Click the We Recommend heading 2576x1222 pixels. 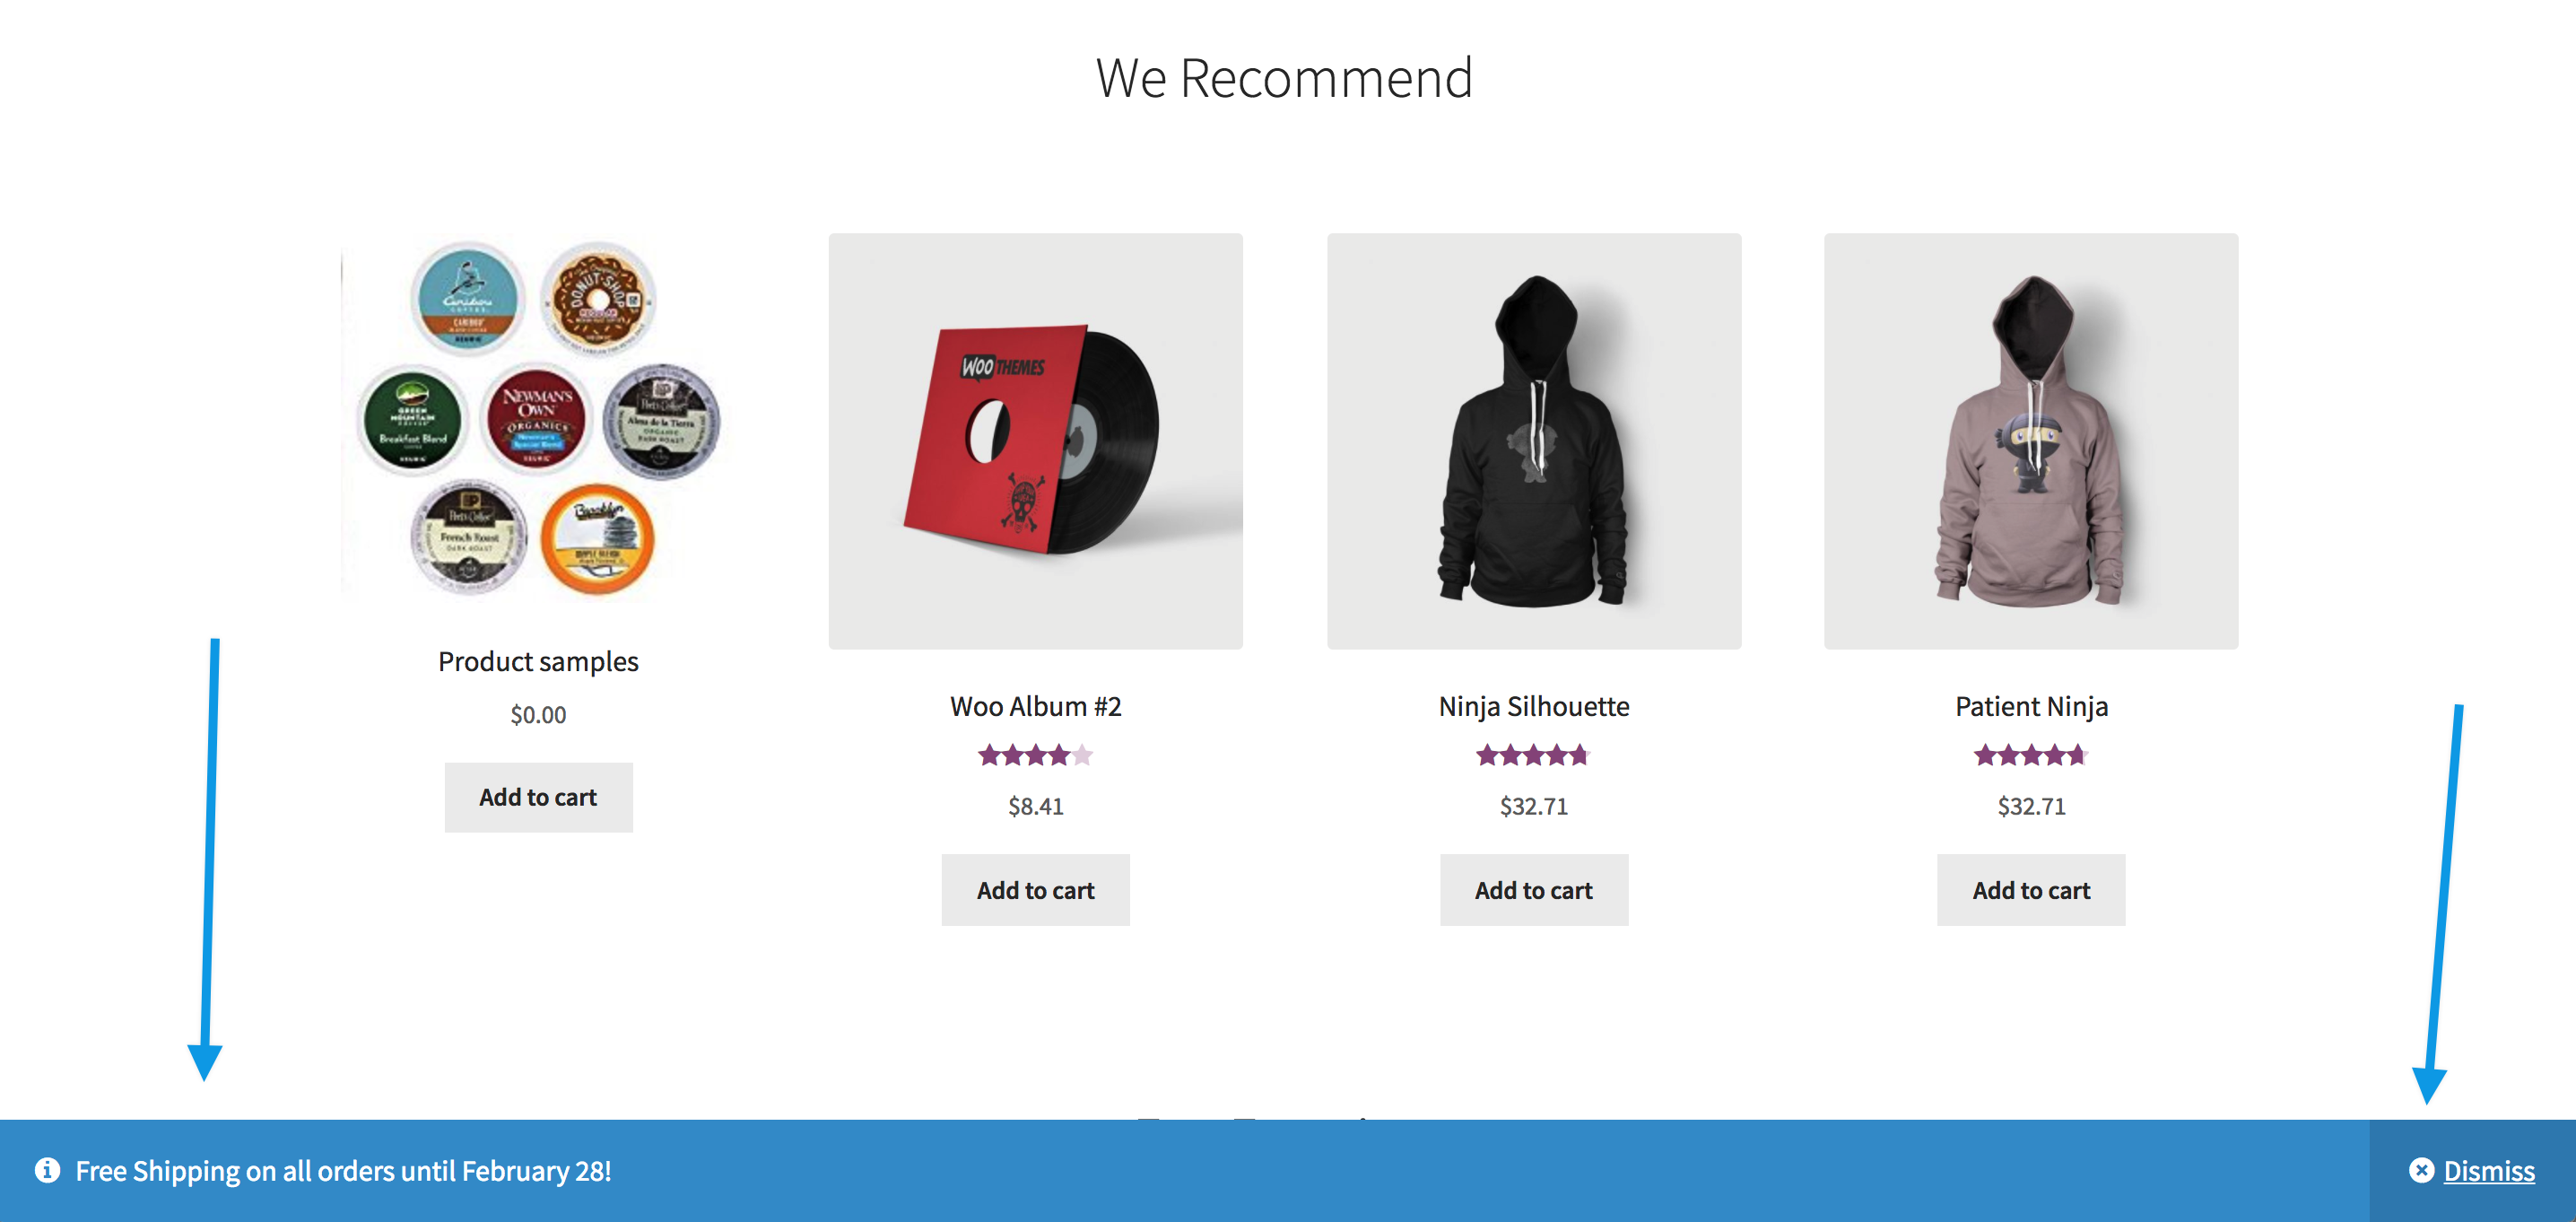point(1286,79)
